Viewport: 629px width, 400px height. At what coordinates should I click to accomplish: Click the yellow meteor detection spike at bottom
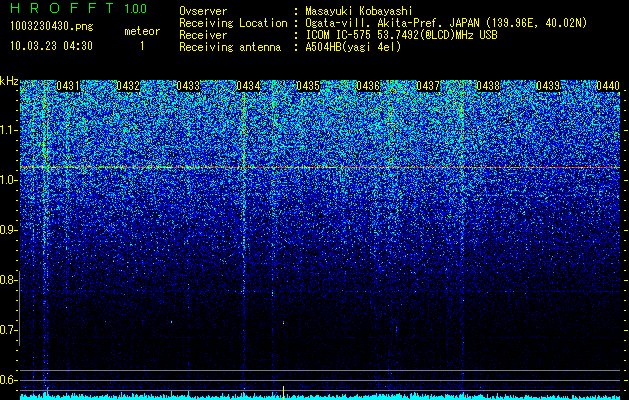click(x=284, y=393)
